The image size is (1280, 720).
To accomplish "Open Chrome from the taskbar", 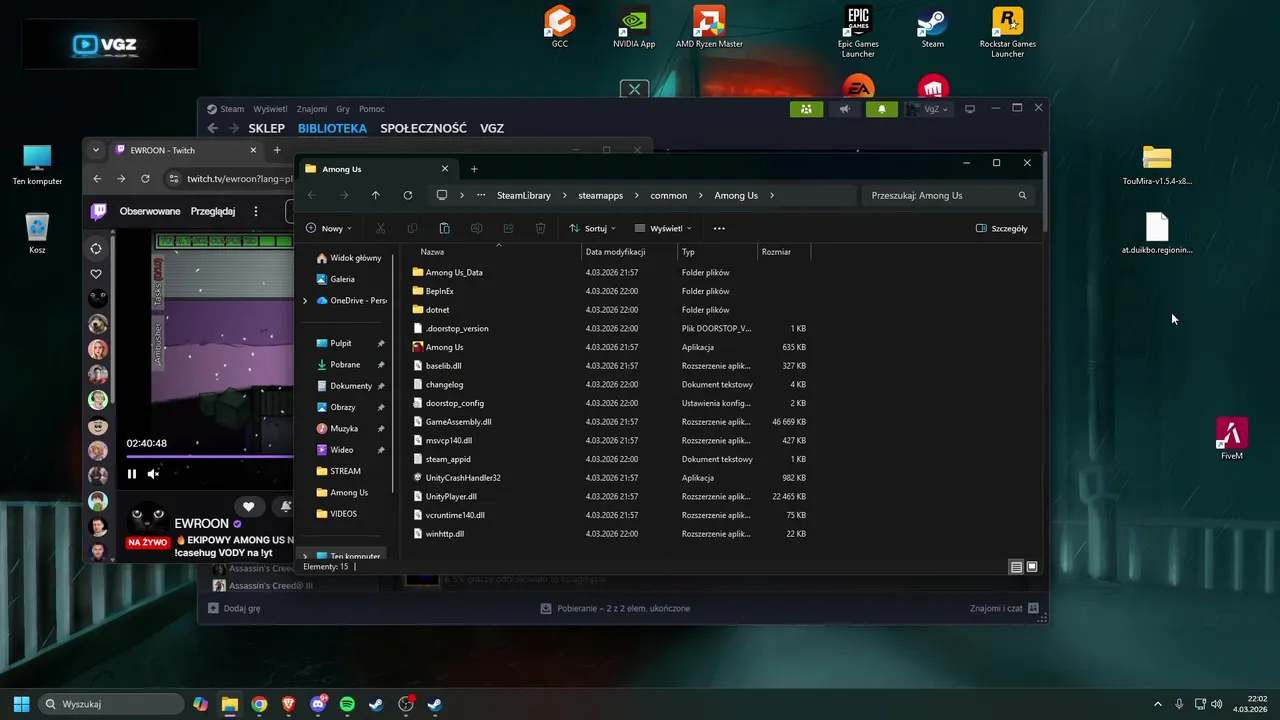I will point(259,704).
